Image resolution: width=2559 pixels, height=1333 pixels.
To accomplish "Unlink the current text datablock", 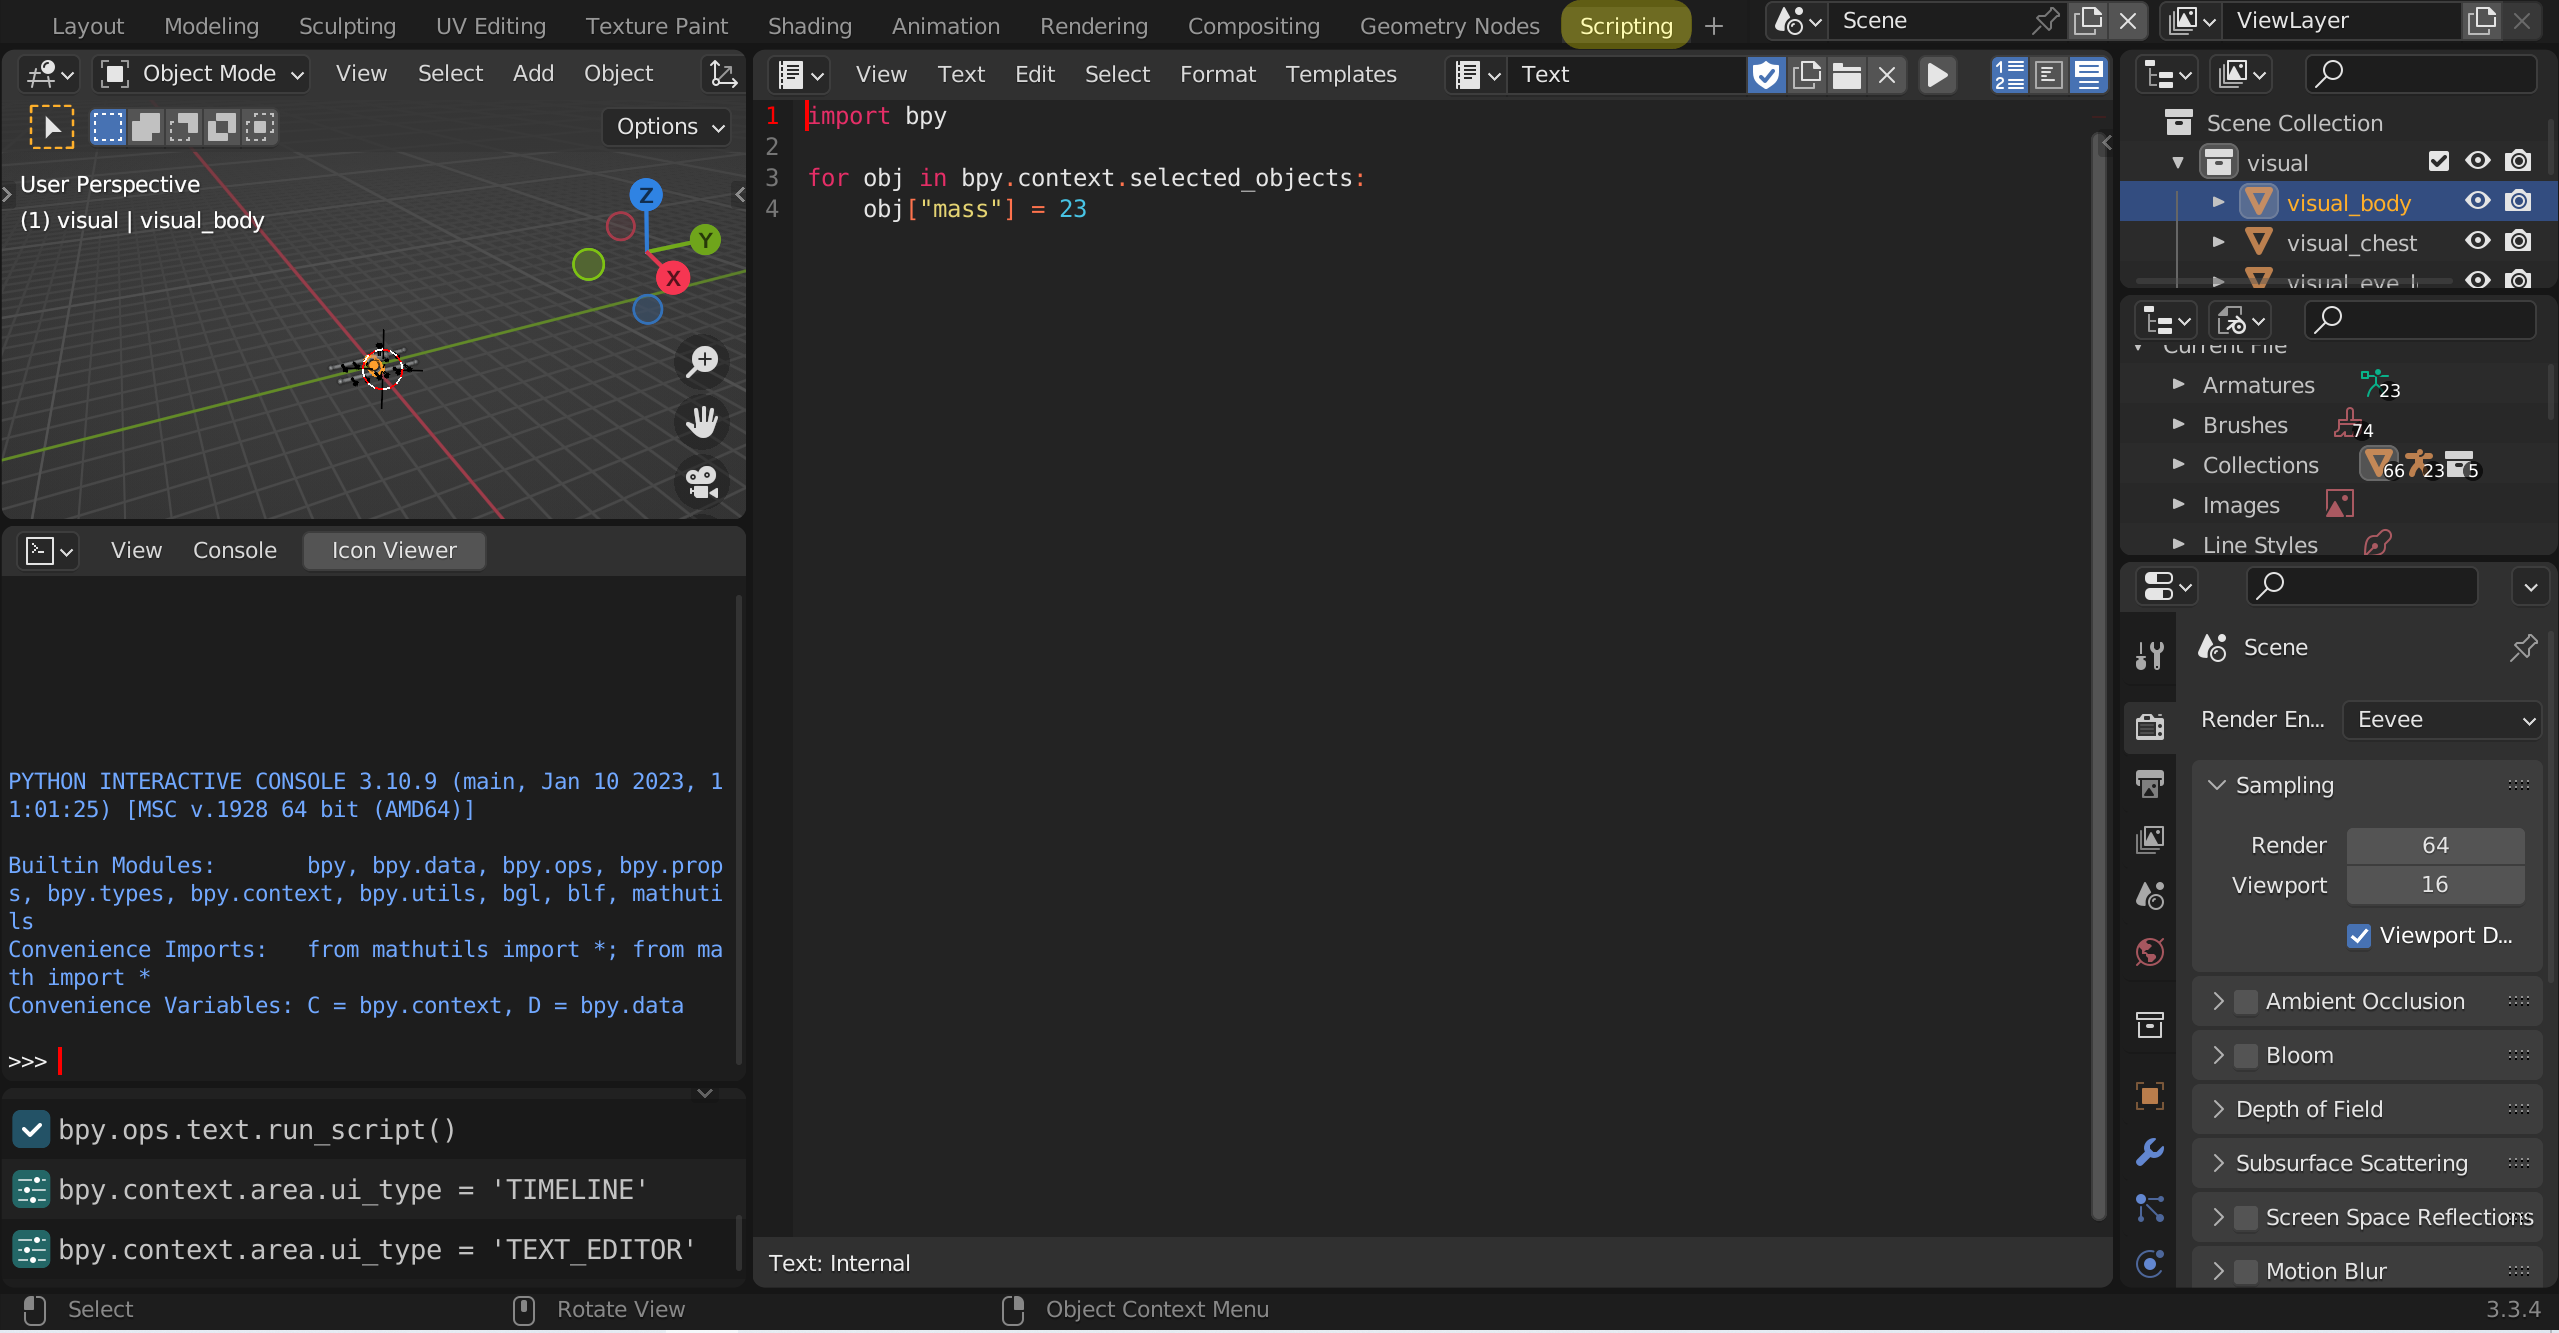I will click(1888, 74).
